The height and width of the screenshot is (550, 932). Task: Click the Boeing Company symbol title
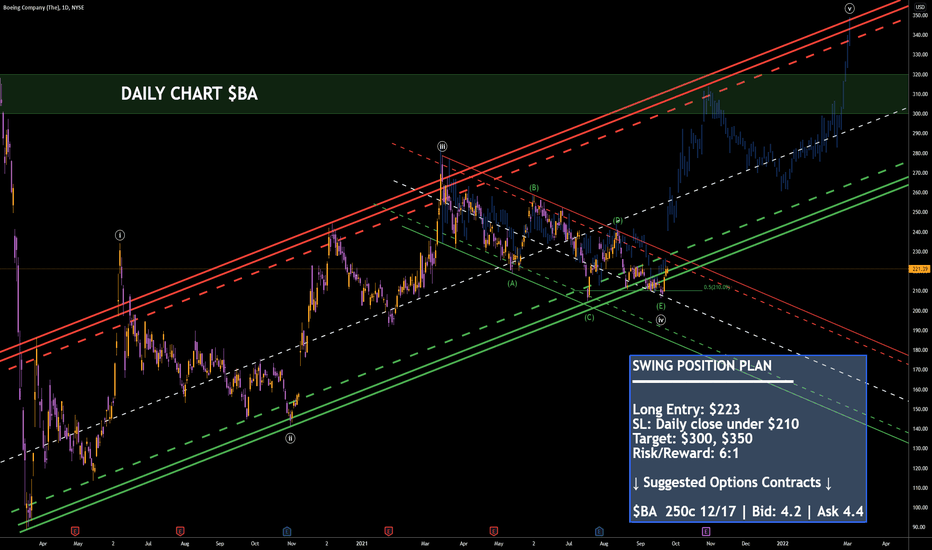coord(43,8)
